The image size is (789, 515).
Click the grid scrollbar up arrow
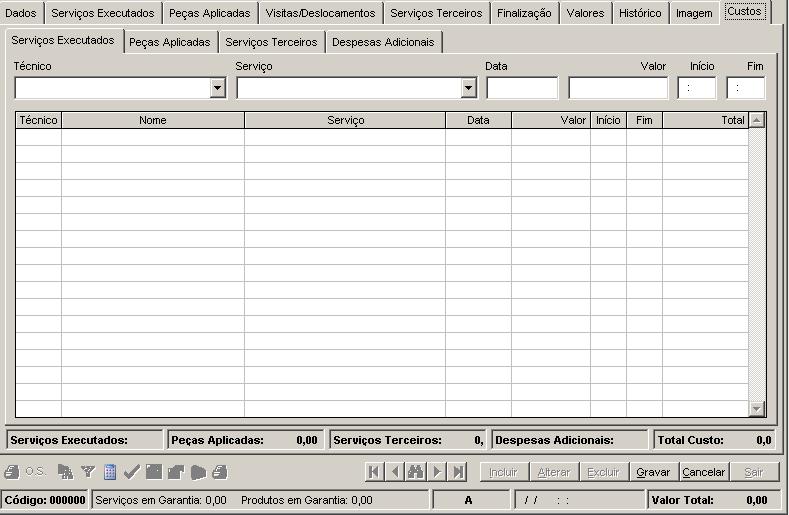click(x=757, y=120)
